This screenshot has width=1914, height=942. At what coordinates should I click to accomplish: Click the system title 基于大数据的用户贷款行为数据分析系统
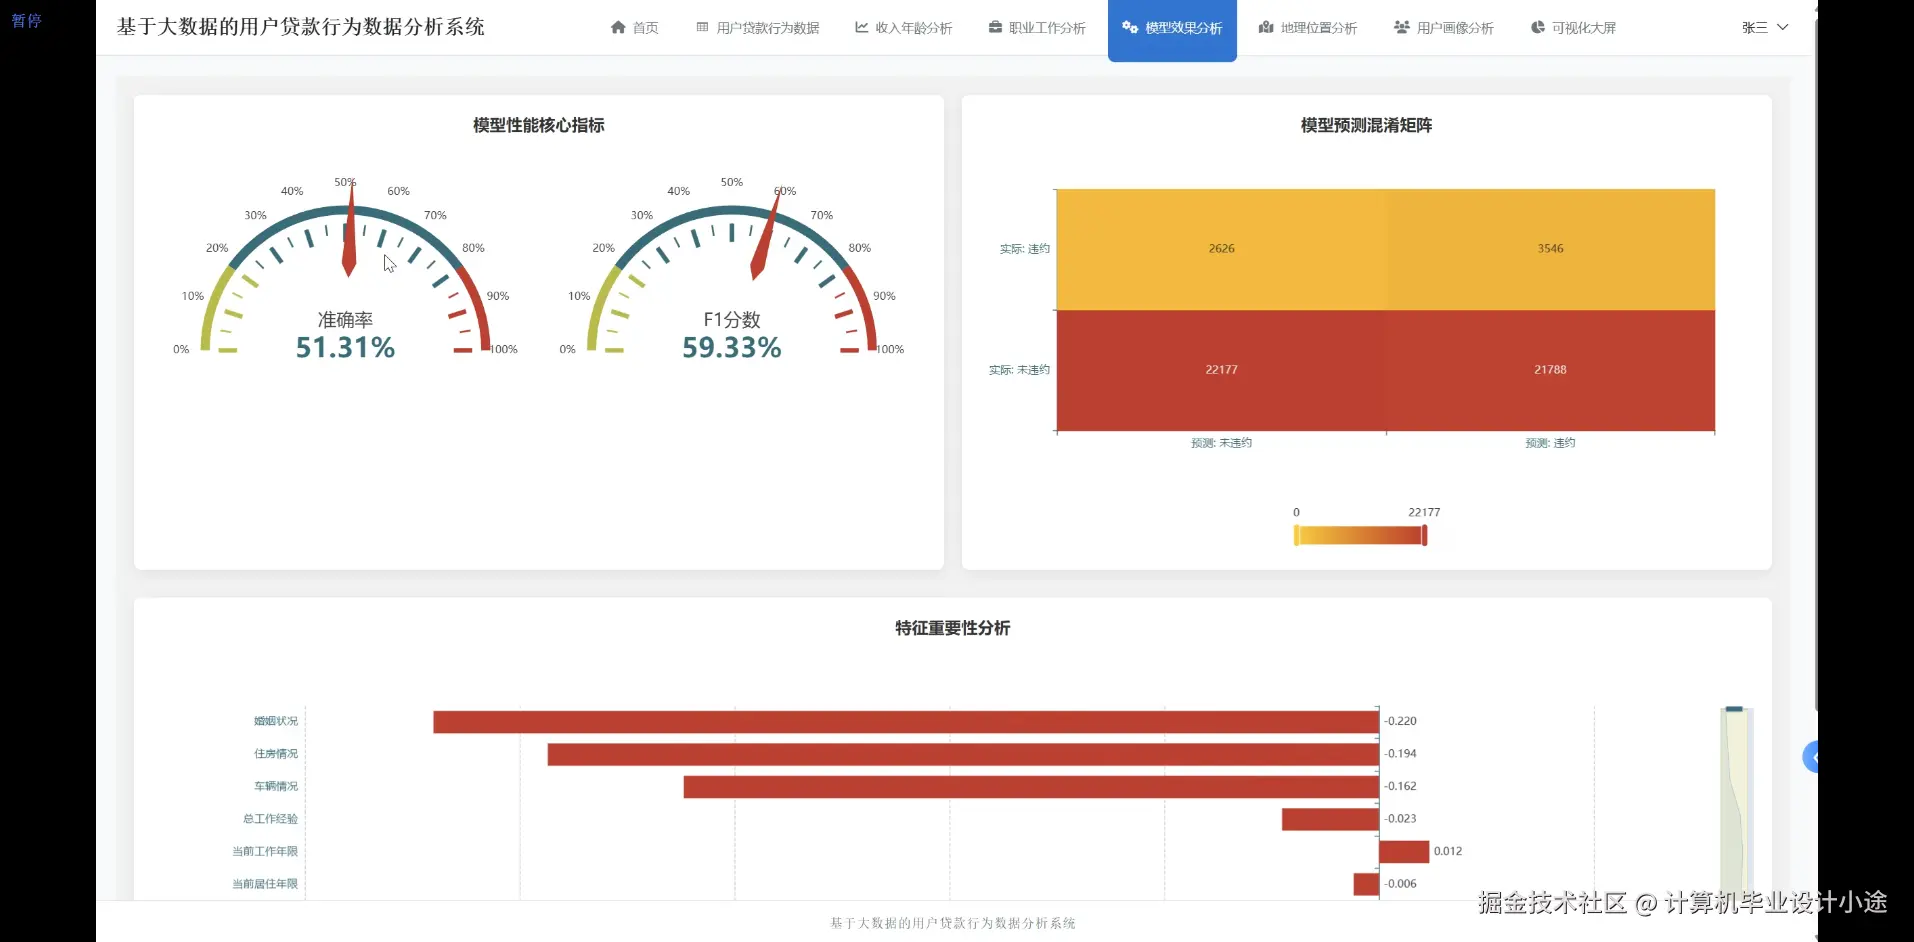300,27
